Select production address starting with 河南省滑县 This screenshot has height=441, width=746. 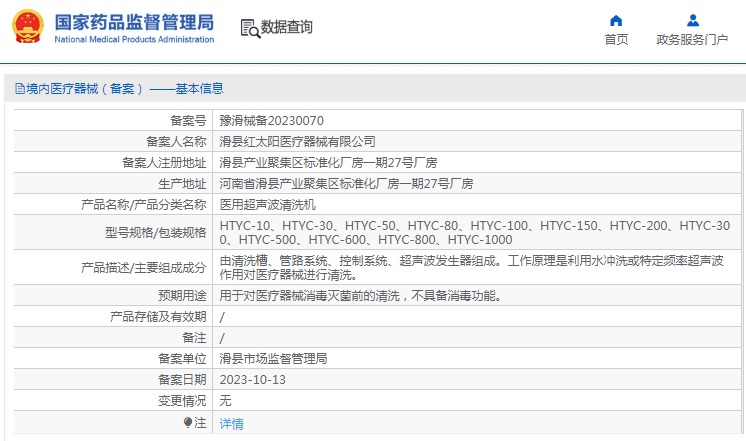click(346, 184)
